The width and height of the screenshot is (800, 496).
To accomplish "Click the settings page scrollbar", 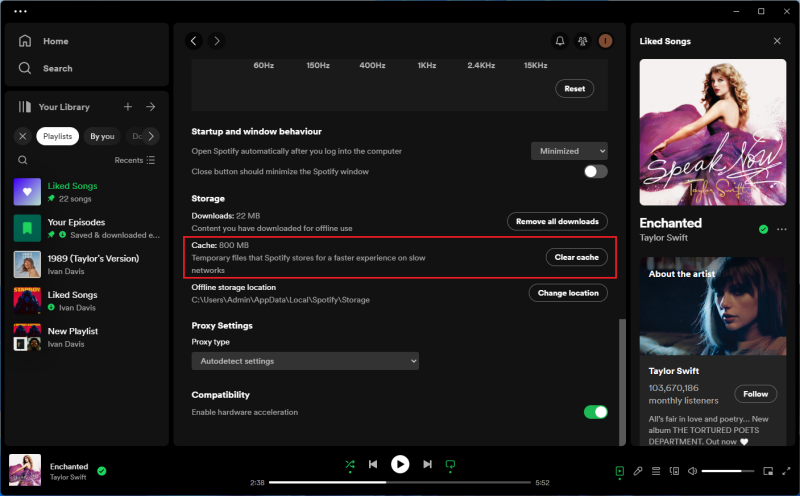I will point(622,382).
